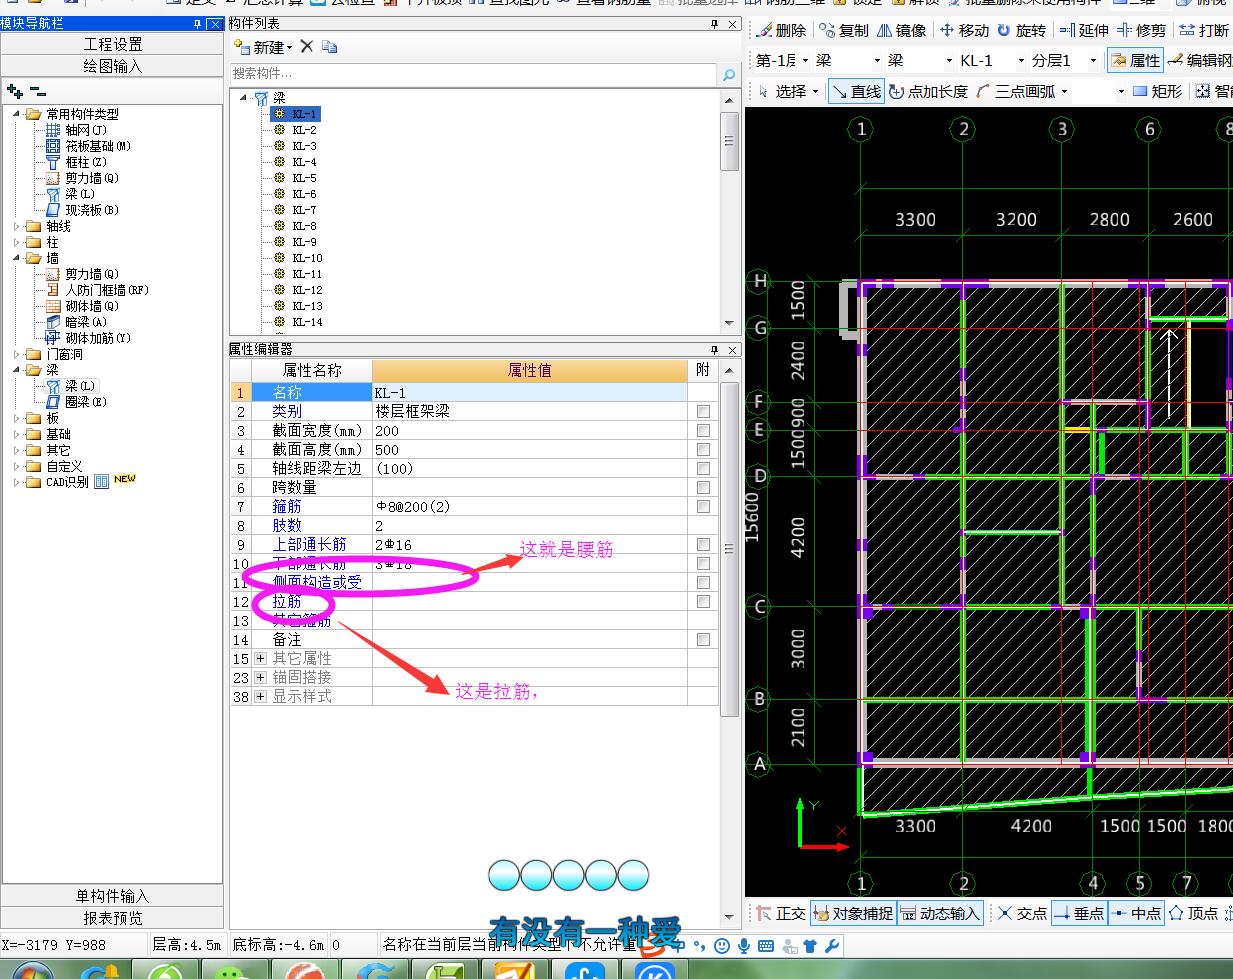Screen dimensions: 1233x979
Task: Click the 箍筋 value cell Φ8@200(2)
Action: click(x=529, y=506)
